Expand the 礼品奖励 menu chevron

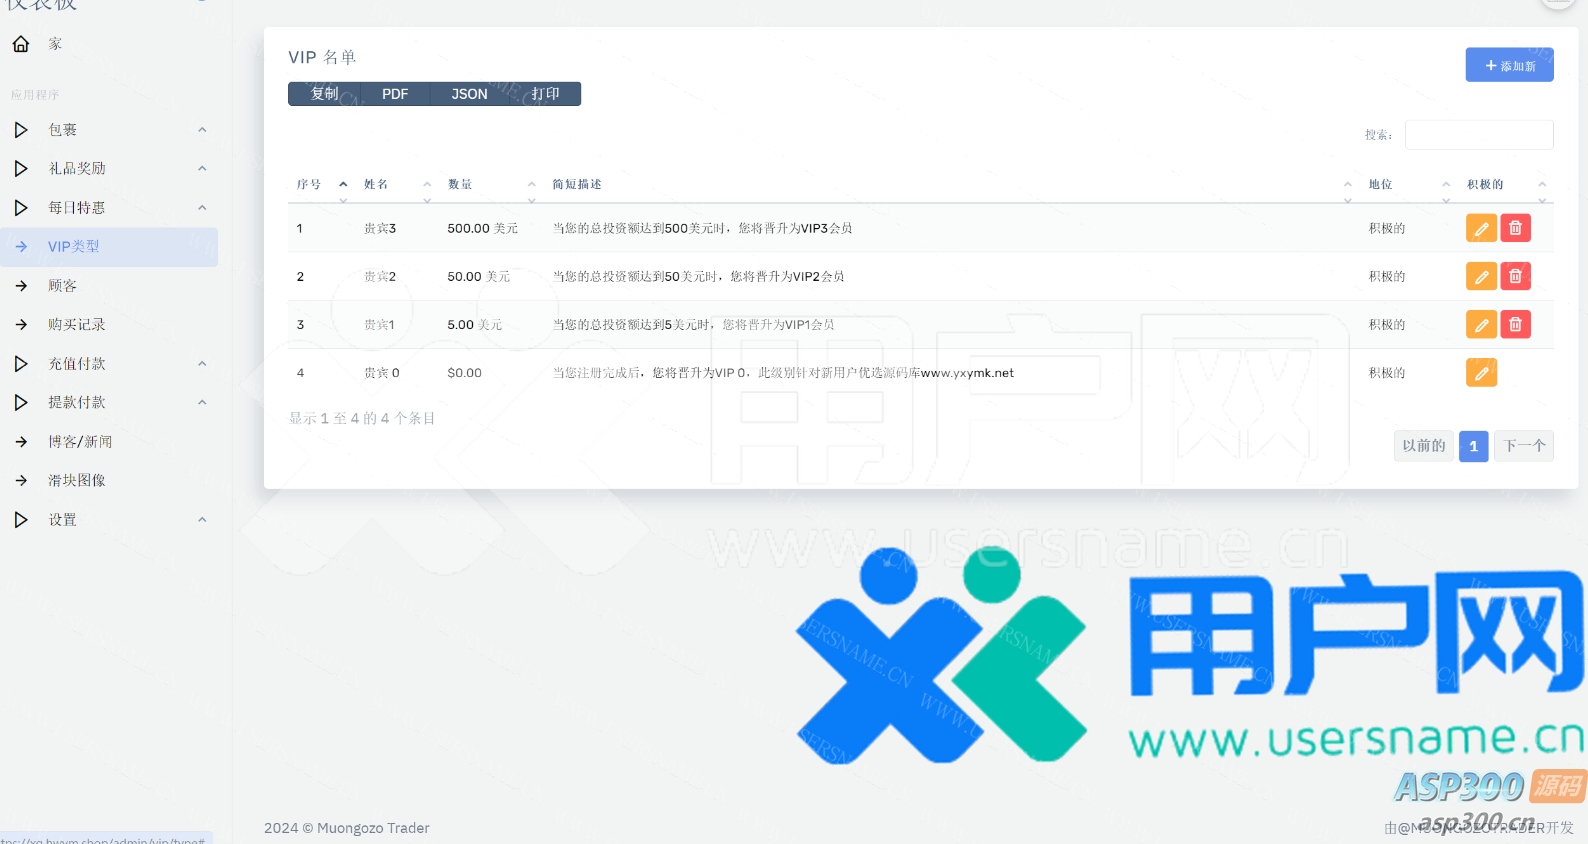tap(202, 169)
